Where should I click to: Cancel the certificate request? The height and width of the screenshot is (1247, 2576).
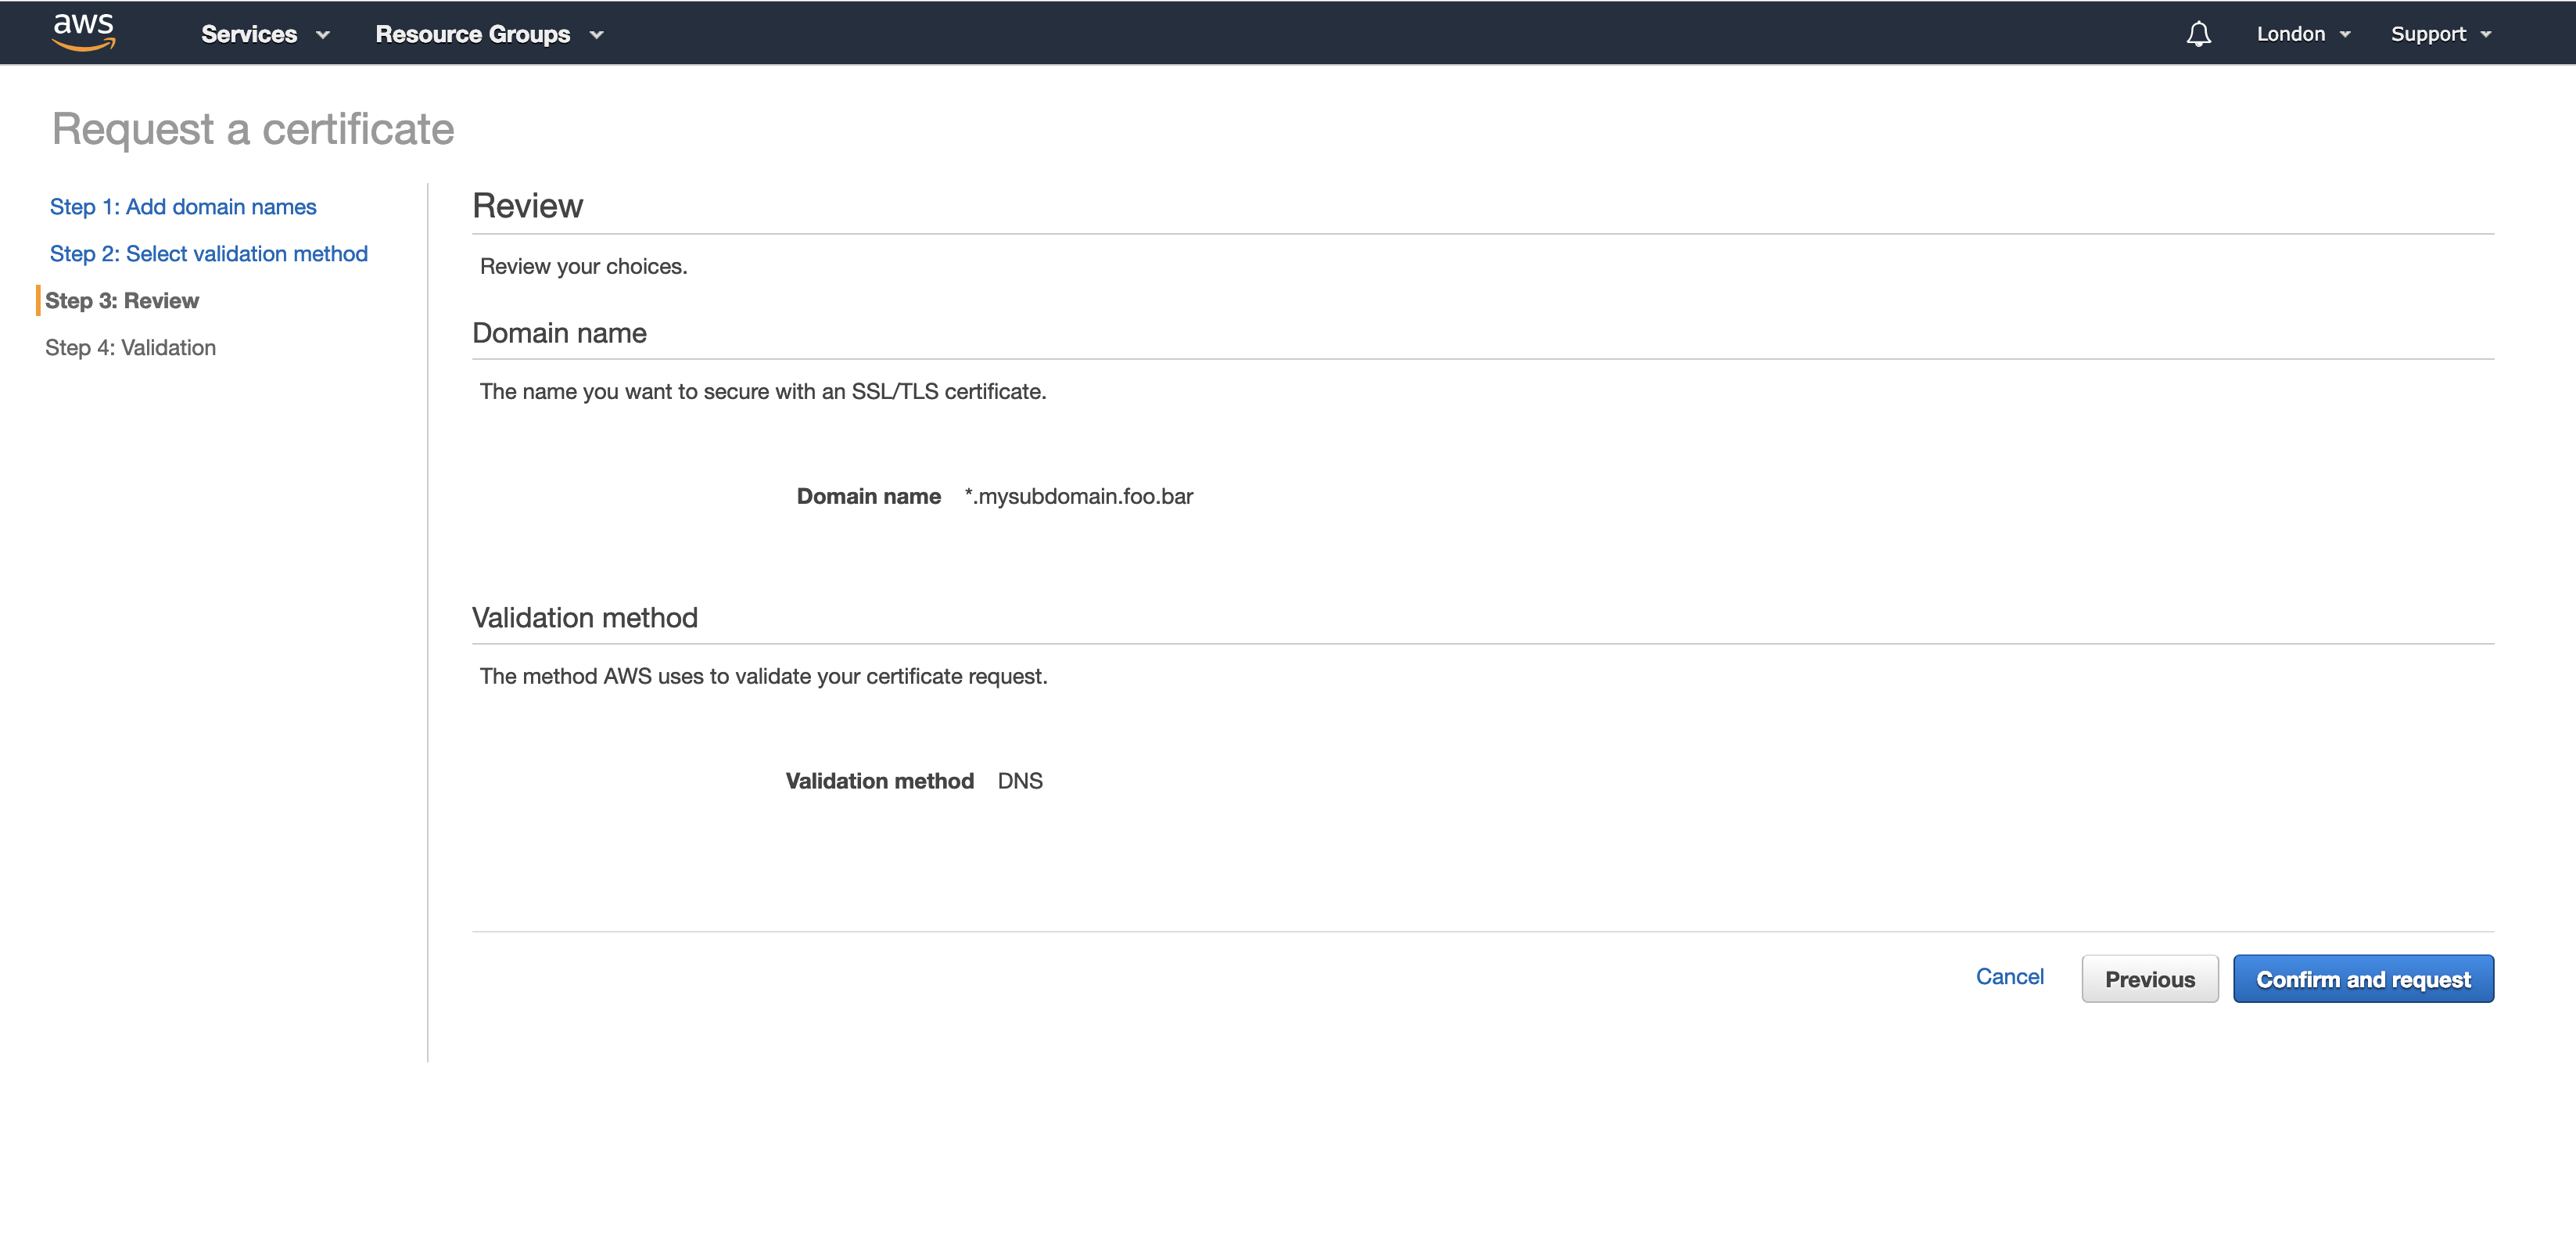2009,977
